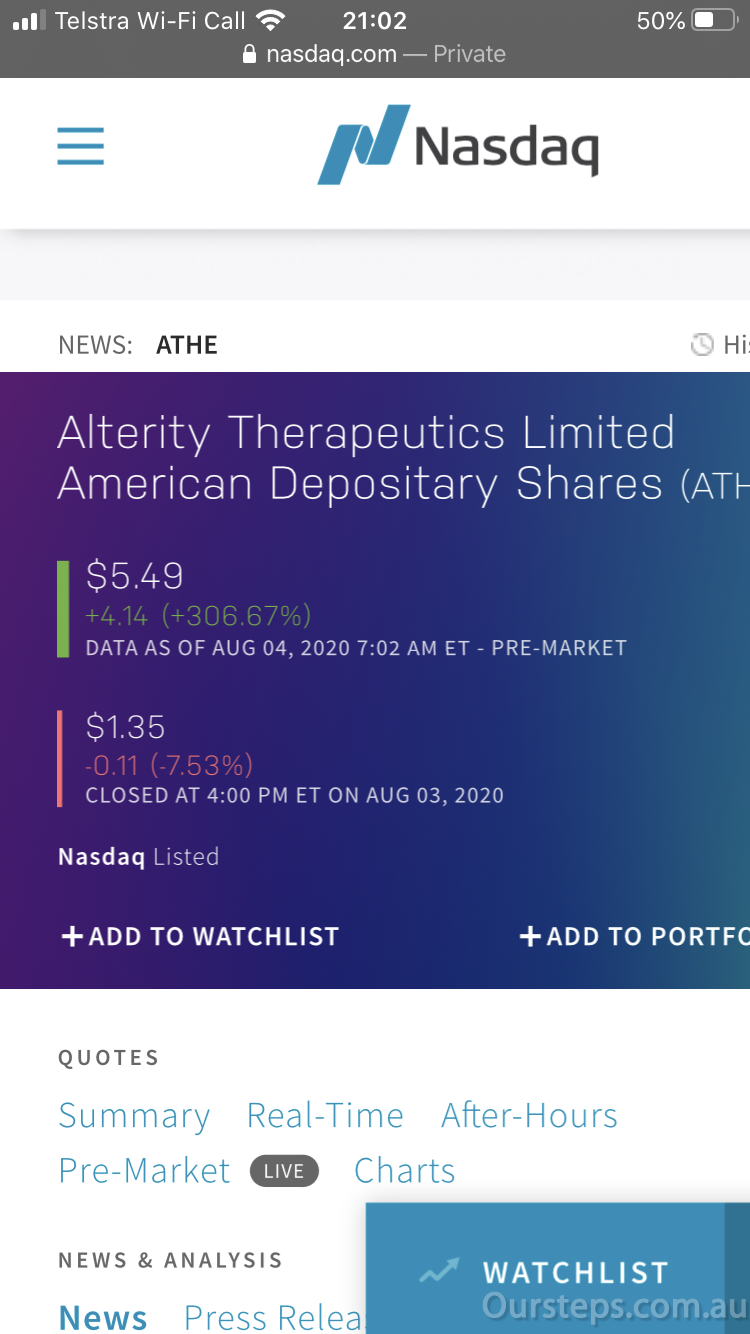Expand the floating Watchlist panel
Screen dimensions: 750x1334
click(575, 1272)
